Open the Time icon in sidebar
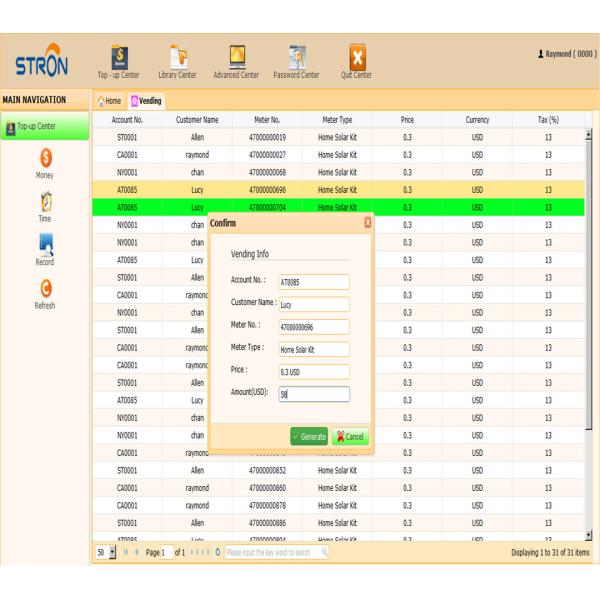 click(x=45, y=201)
